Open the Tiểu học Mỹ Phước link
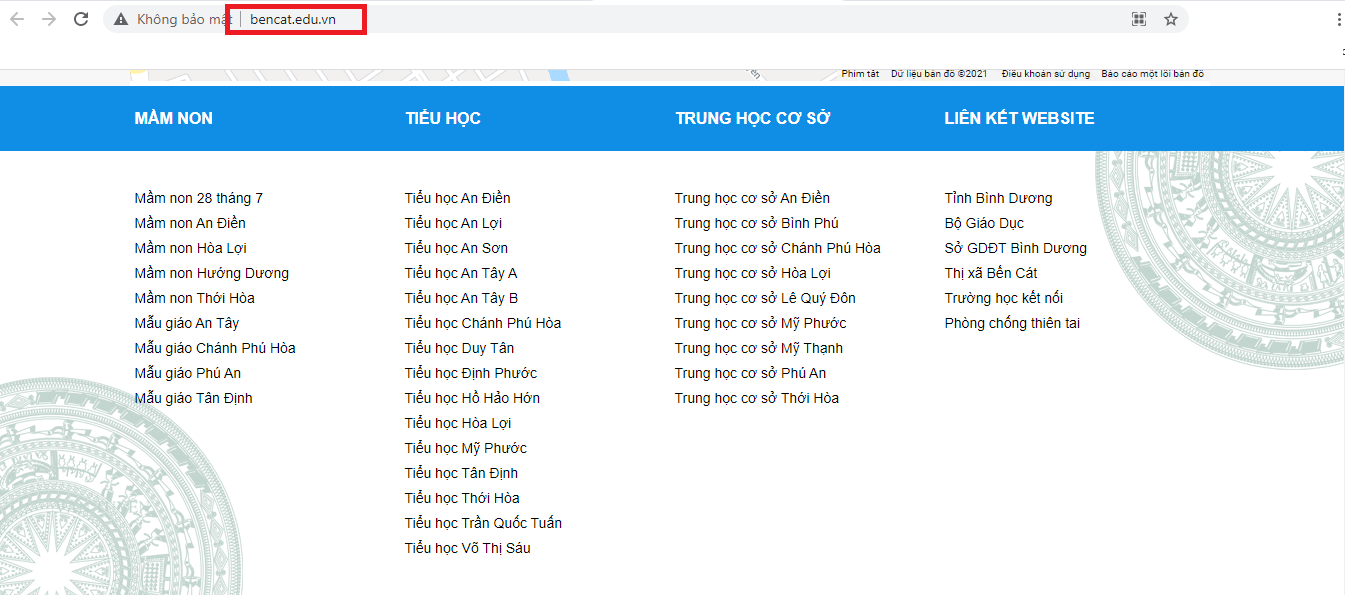Viewport: 1345px width, 595px height. [466, 448]
